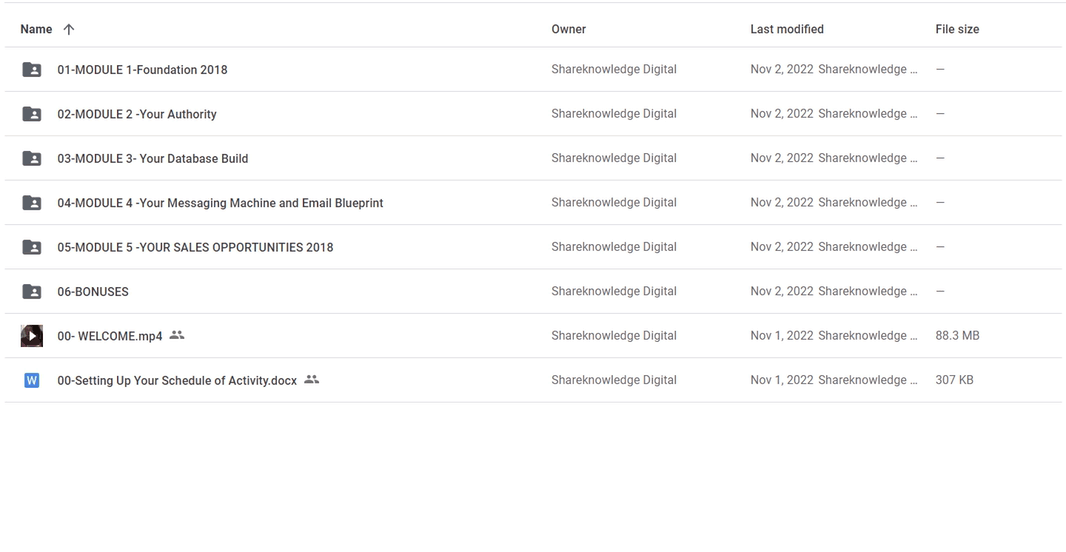The image size is (1066, 552).
Task: Click the 03-MODULE 3 shared folder icon
Action: coord(32,158)
